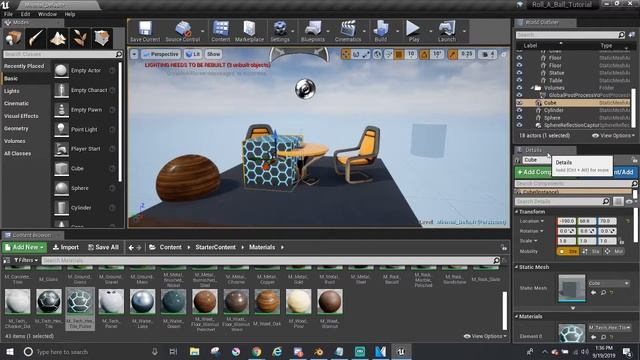Set Mobility to Static
Viewport: 640px width, 360px height.
pyautogui.click(x=568, y=251)
